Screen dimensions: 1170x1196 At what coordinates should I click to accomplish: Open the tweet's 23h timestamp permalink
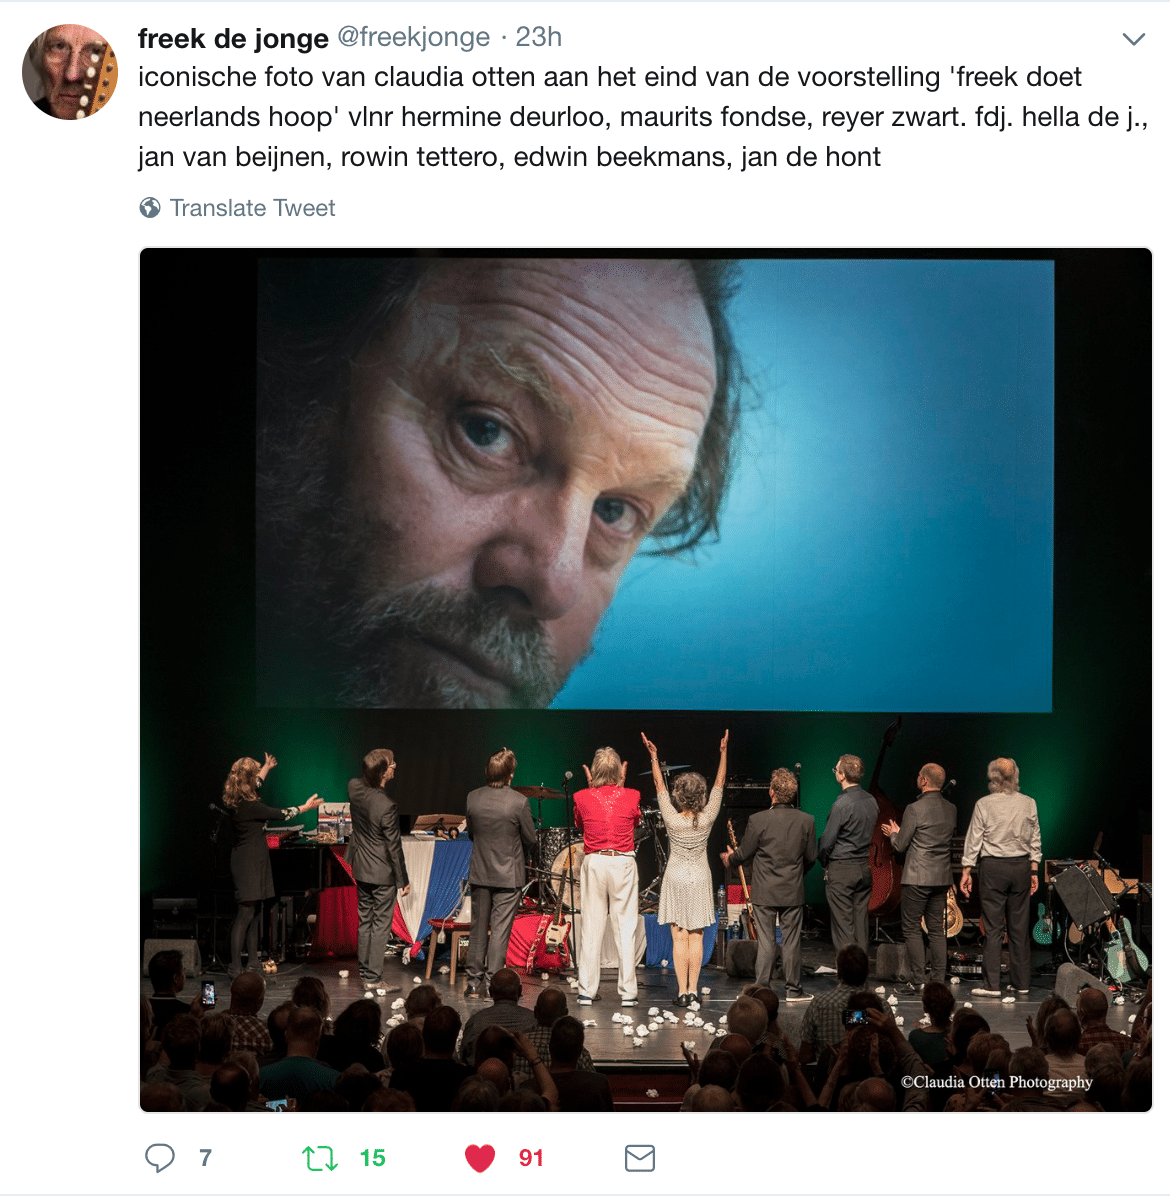click(x=538, y=37)
